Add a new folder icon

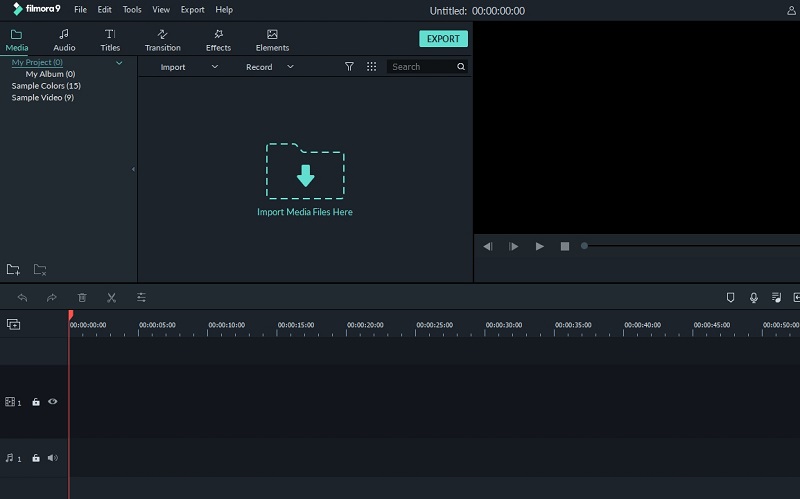pos(13,269)
